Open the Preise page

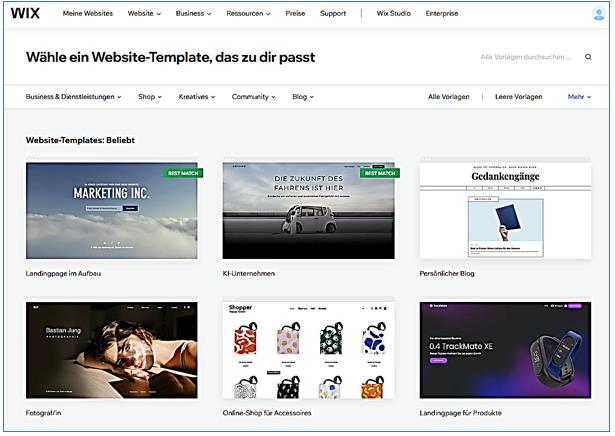point(295,13)
